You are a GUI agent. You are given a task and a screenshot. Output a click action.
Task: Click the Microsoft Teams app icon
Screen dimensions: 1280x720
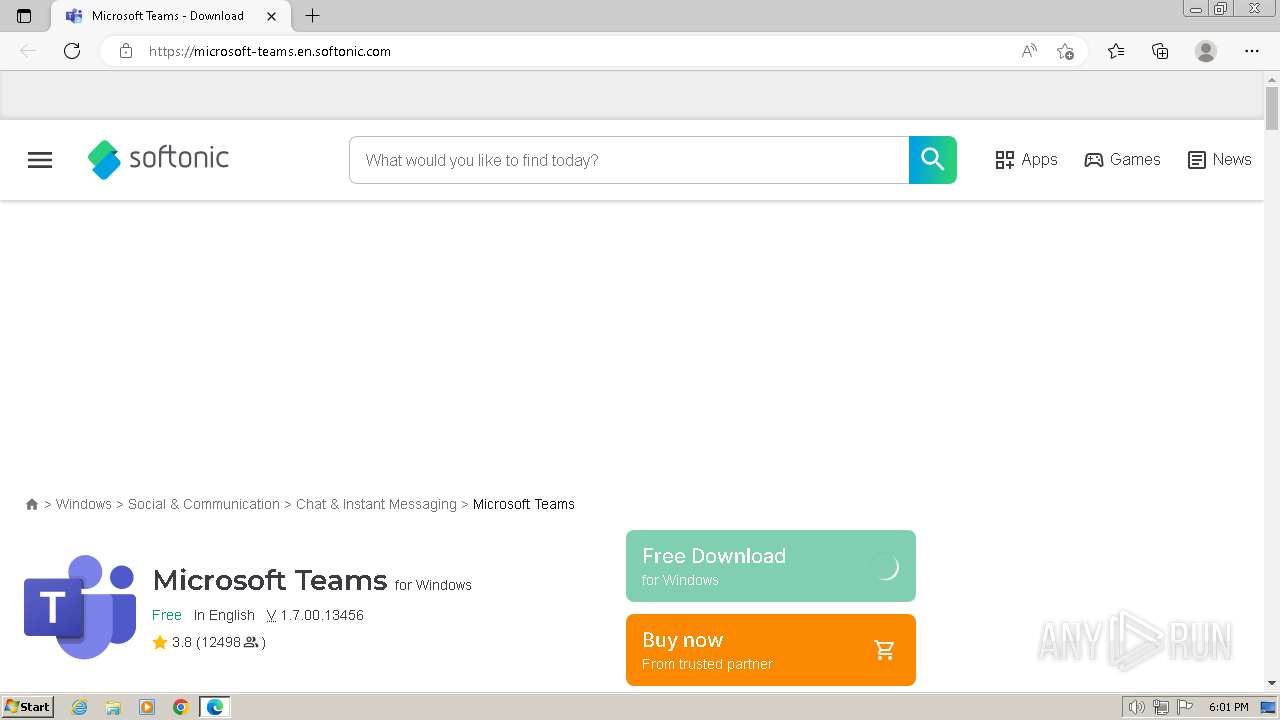[80, 607]
